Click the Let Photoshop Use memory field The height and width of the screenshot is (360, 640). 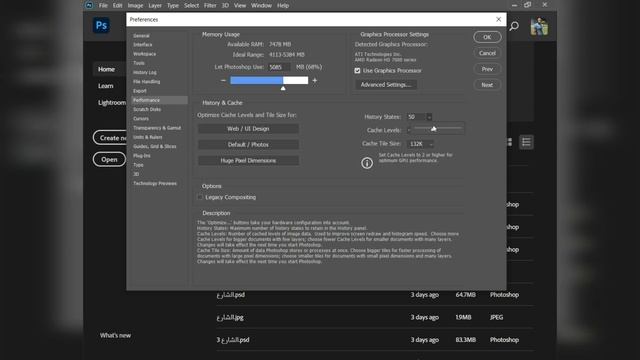[280, 67]
